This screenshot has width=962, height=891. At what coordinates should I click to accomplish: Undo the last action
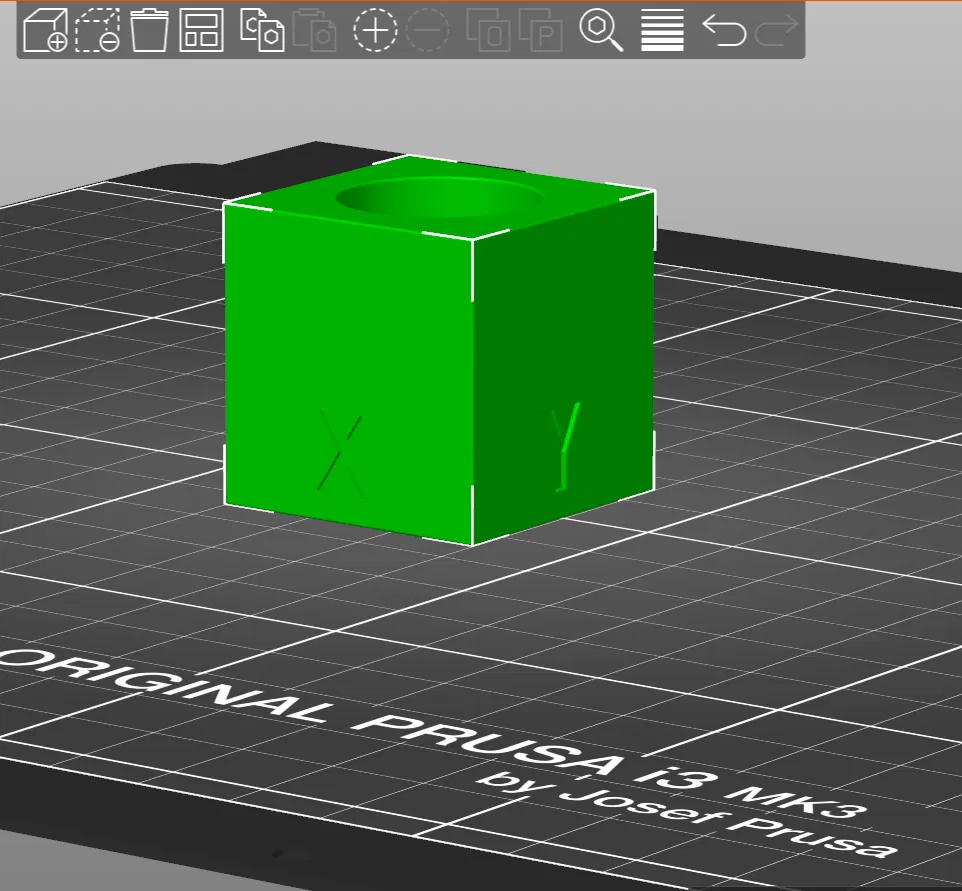point(724,30)
